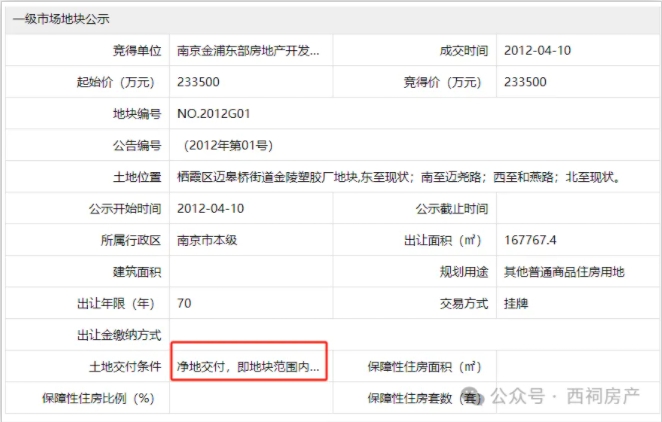The width and height of the screenshot is (662, 422).
Task: Click the 一级市场地块公示 section header
Action: (61, 19)
